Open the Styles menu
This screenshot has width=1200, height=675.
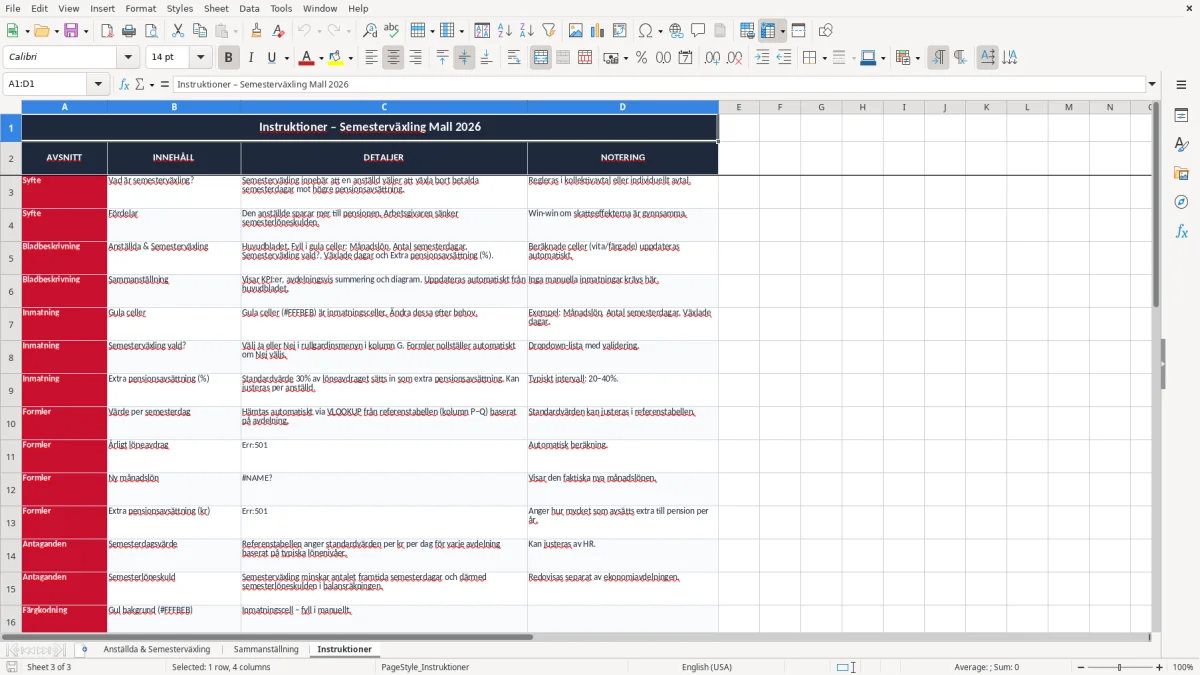[x=180, y=8]
